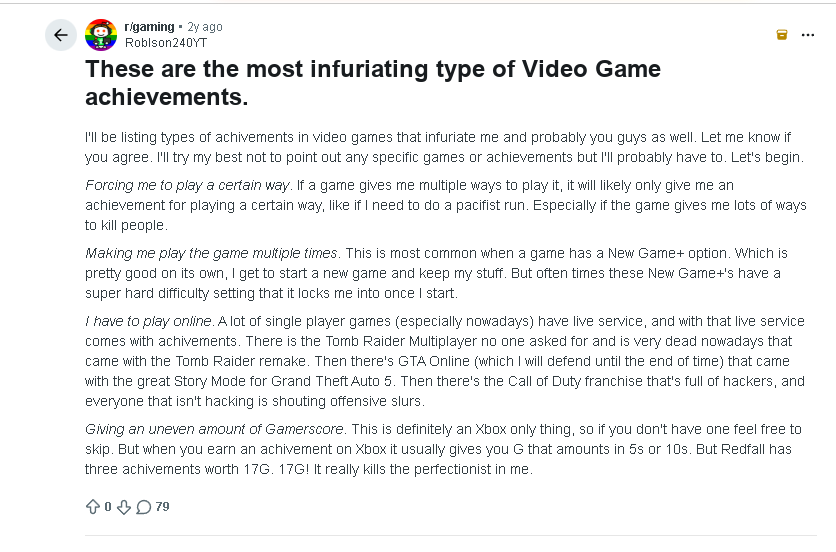Open the post overflow menu (three dots)
The width and height of the screenshot is (836, 552).
click(x=808, y=34)
